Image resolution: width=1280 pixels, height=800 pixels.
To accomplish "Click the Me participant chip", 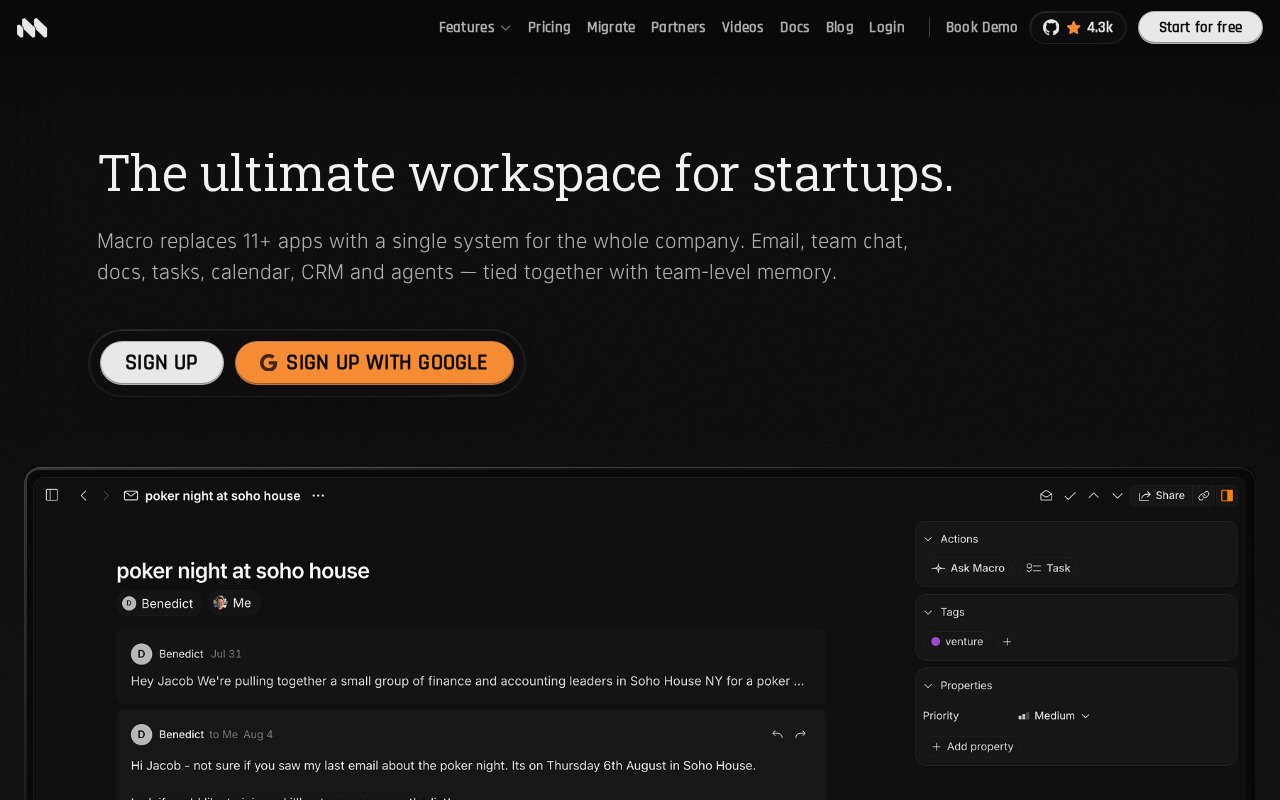I will 233,603.
